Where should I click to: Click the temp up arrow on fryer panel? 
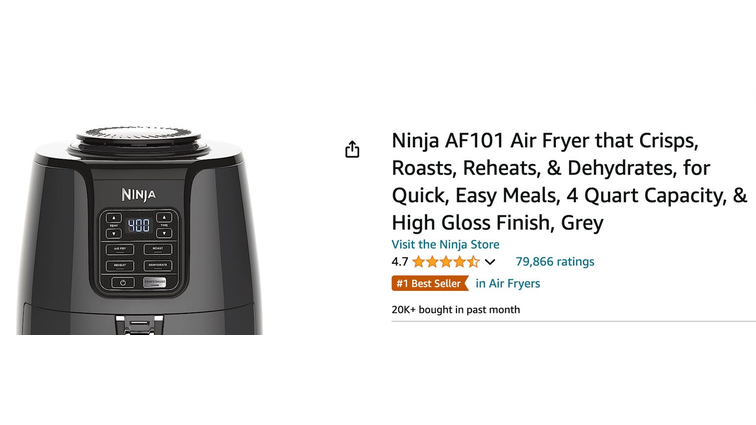(x=114, y=218)
